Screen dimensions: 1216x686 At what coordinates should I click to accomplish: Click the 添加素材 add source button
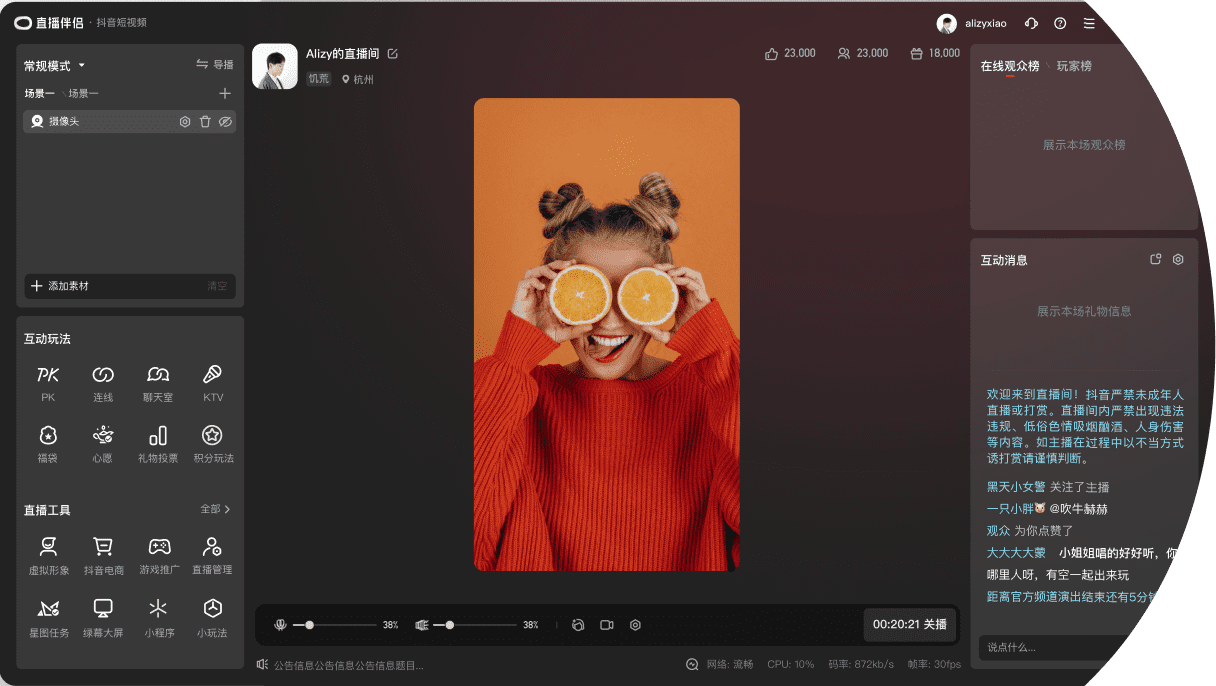pos(60,286)
